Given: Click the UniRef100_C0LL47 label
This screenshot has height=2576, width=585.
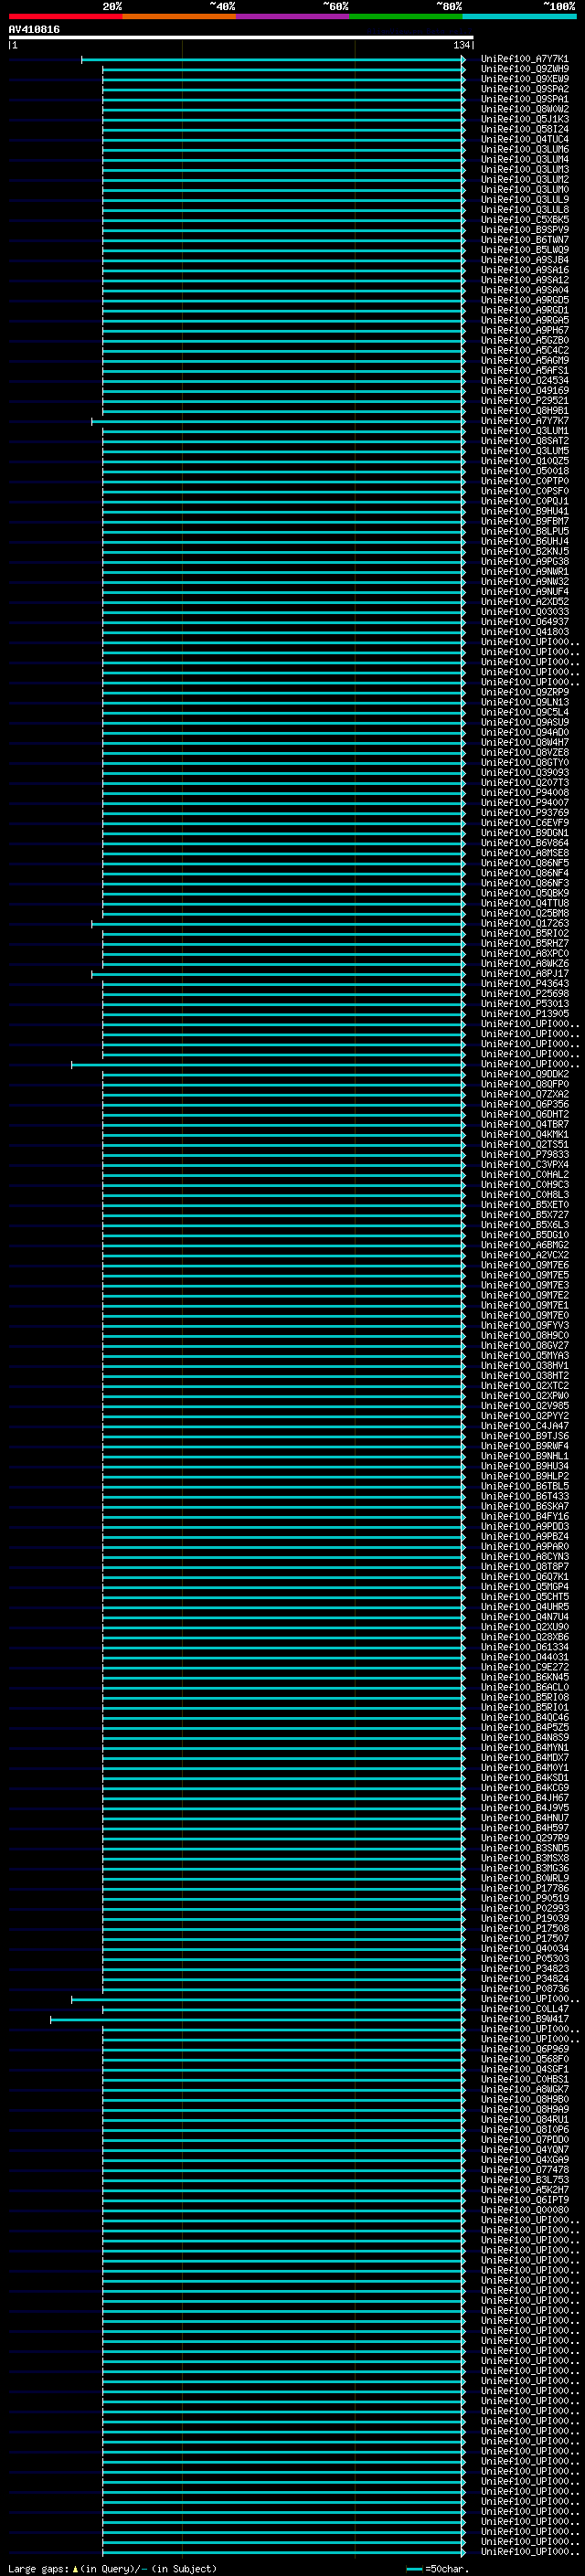Looking at the screenshot, I should [524, 2009].
